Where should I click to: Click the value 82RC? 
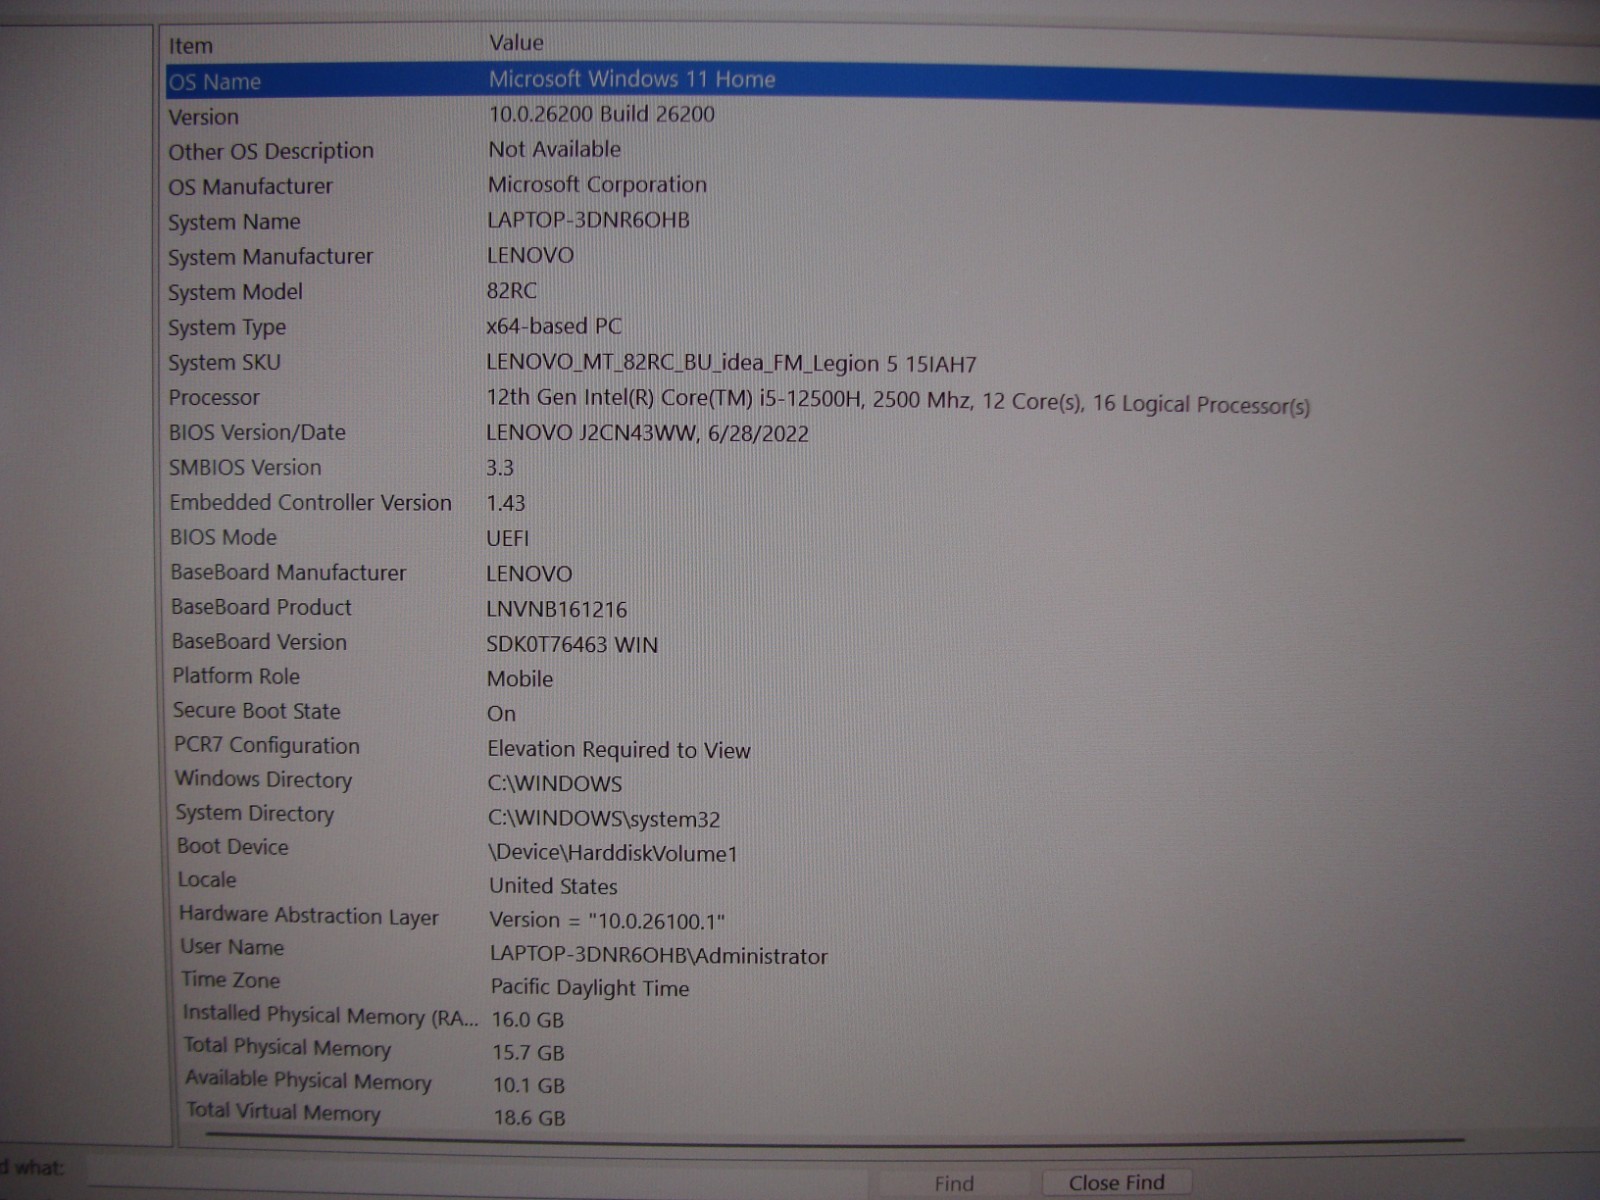coord(511,291)
